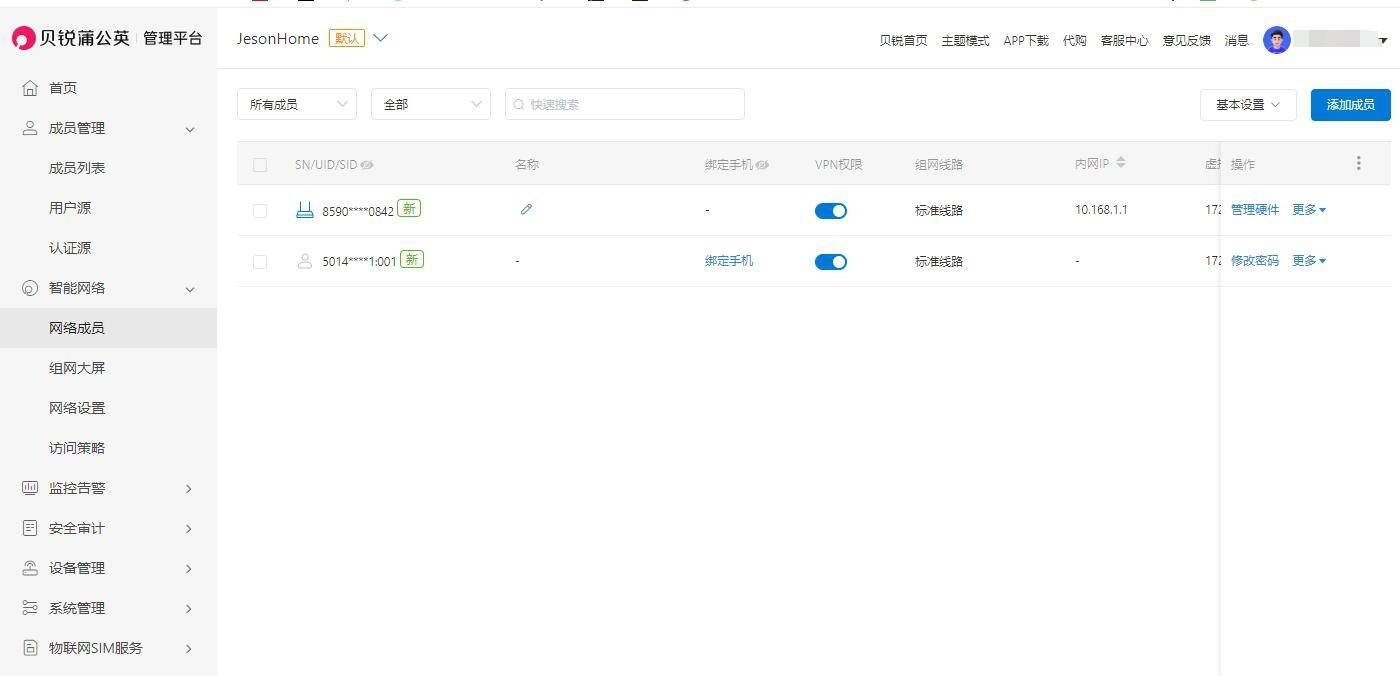
Task: Edit name pencil icon for 8590****0842
Action: point(527,209)
